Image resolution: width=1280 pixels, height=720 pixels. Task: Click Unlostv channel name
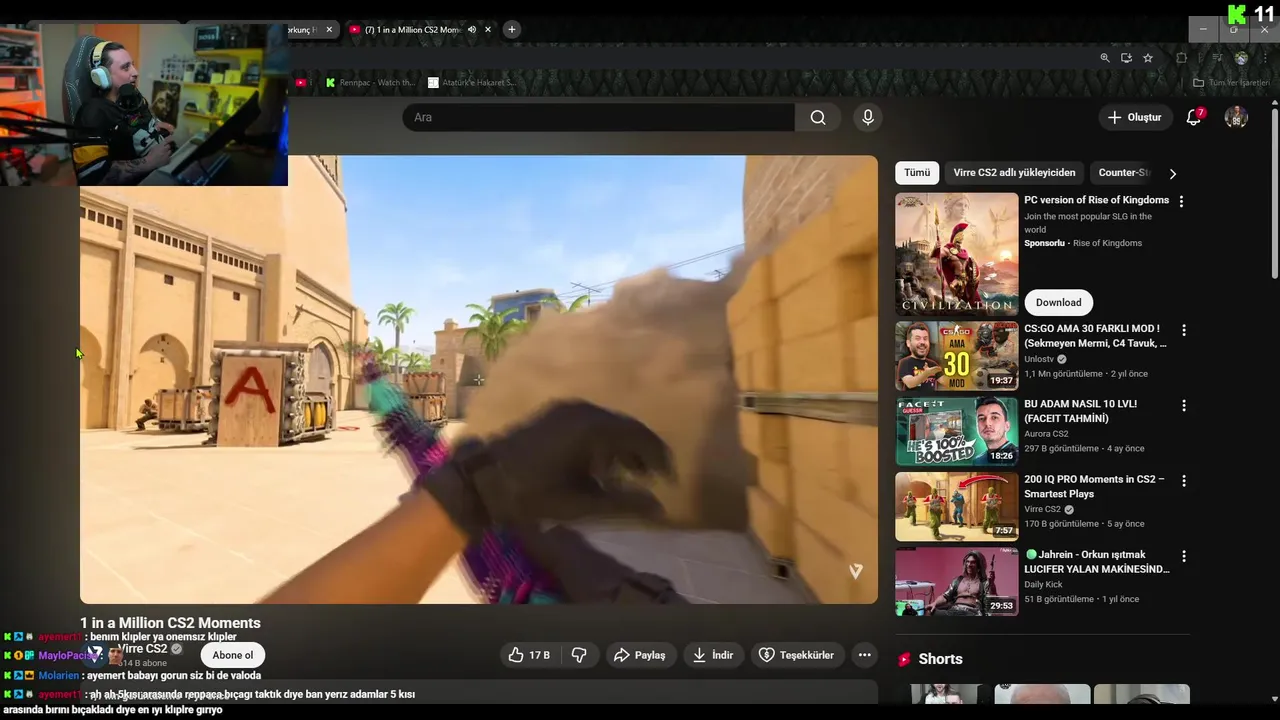(1038, 359)
